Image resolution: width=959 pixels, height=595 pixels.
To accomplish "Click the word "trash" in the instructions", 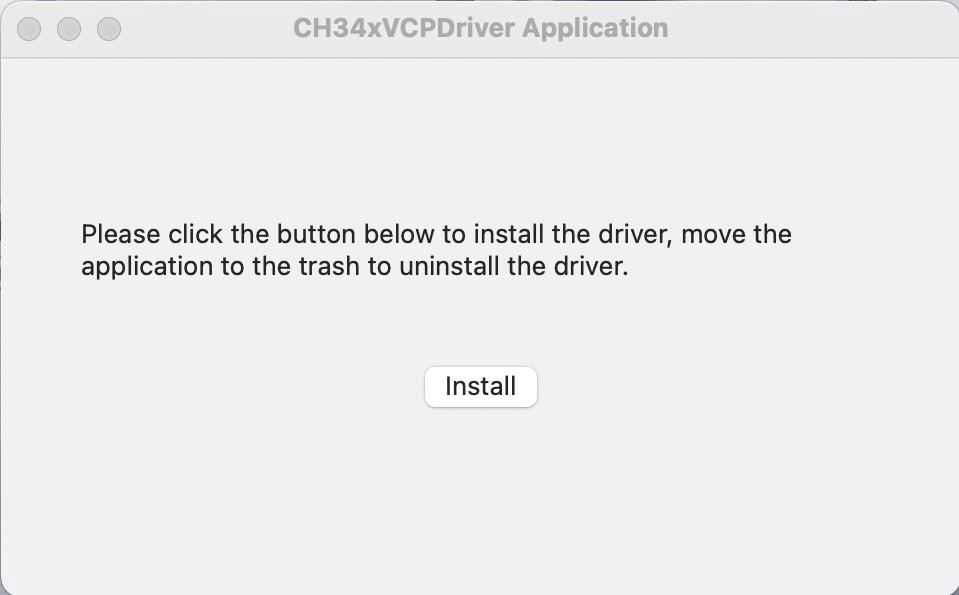I will click(329, 267).
